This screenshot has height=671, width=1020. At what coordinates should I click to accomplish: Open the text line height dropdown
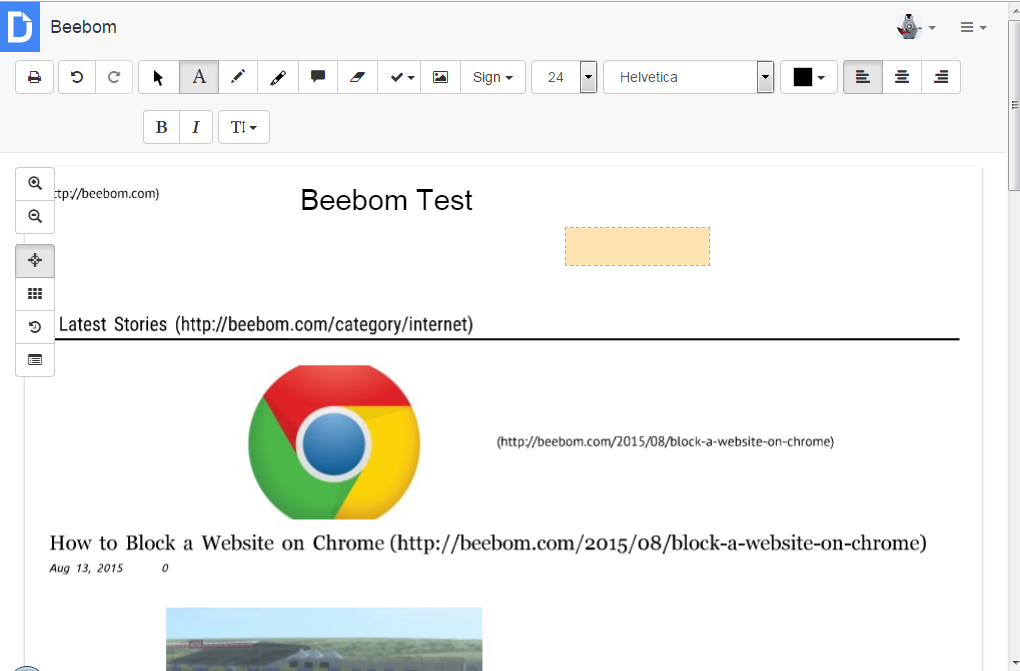(x=243, y=127)
